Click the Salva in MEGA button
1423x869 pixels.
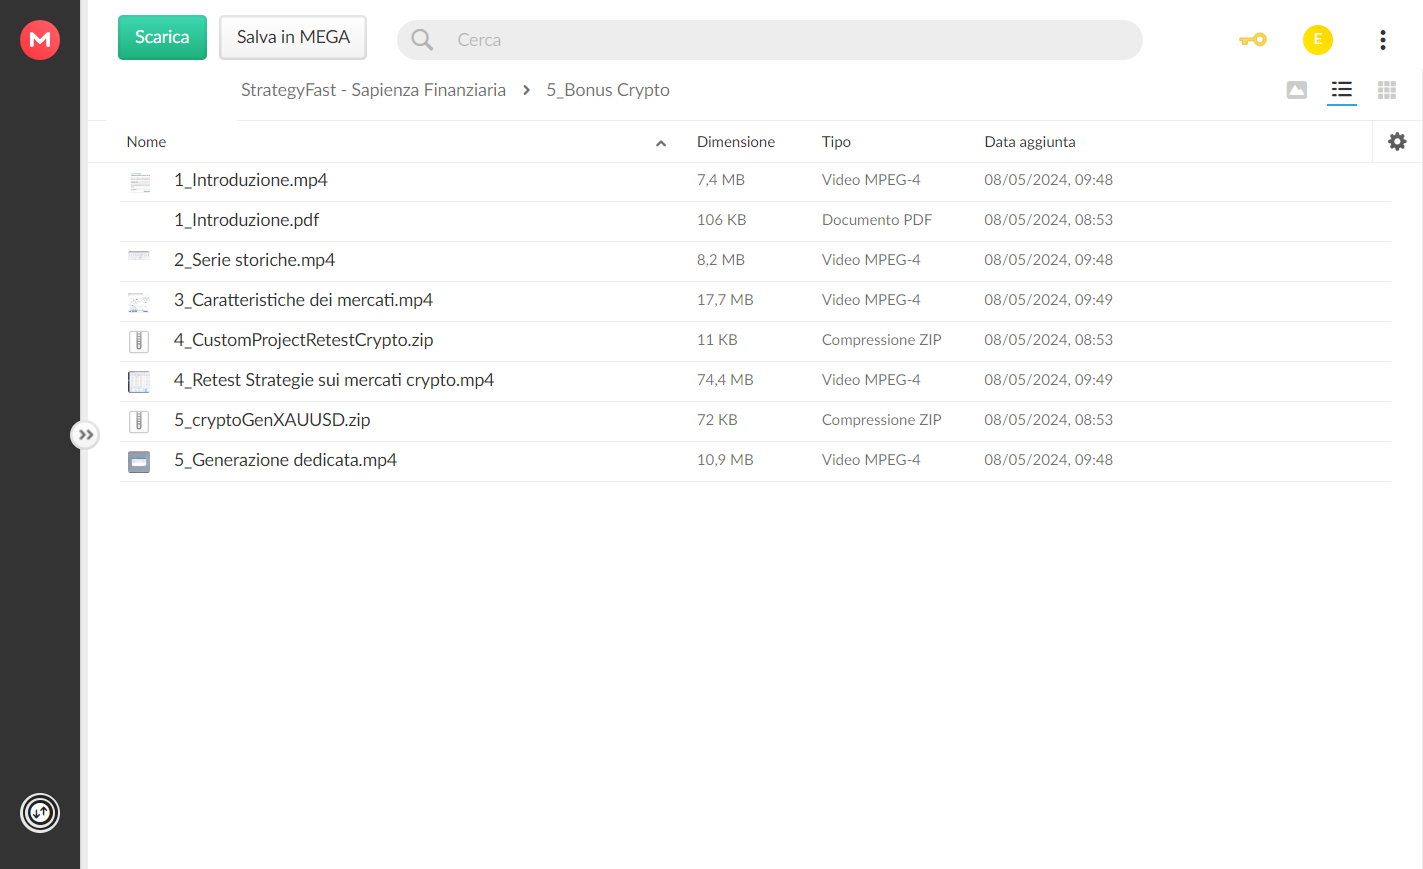tap(293, 37)
